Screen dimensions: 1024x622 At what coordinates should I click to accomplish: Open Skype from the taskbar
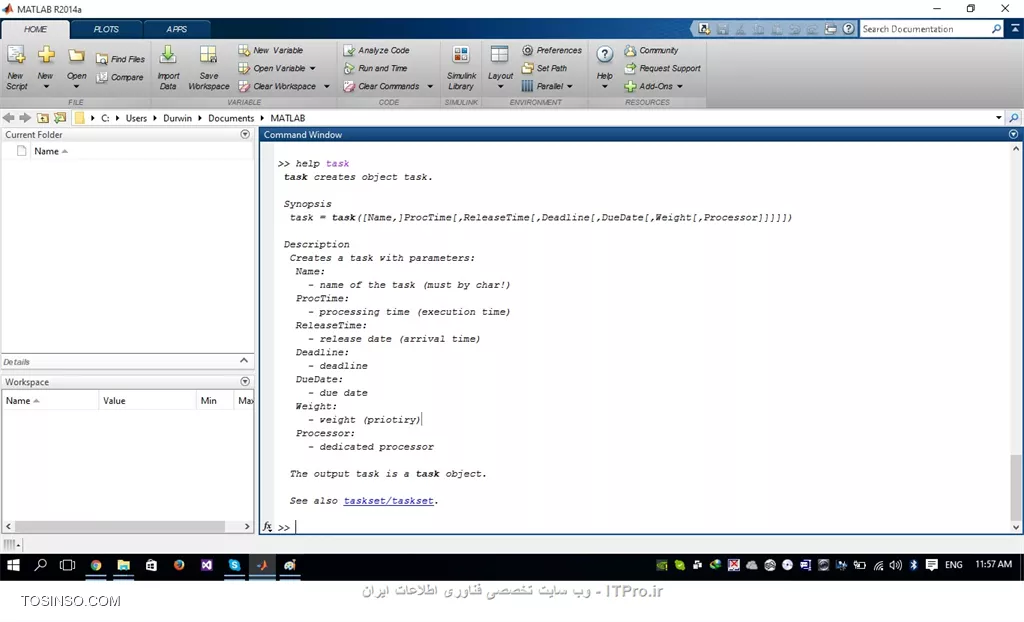(234, 565)
